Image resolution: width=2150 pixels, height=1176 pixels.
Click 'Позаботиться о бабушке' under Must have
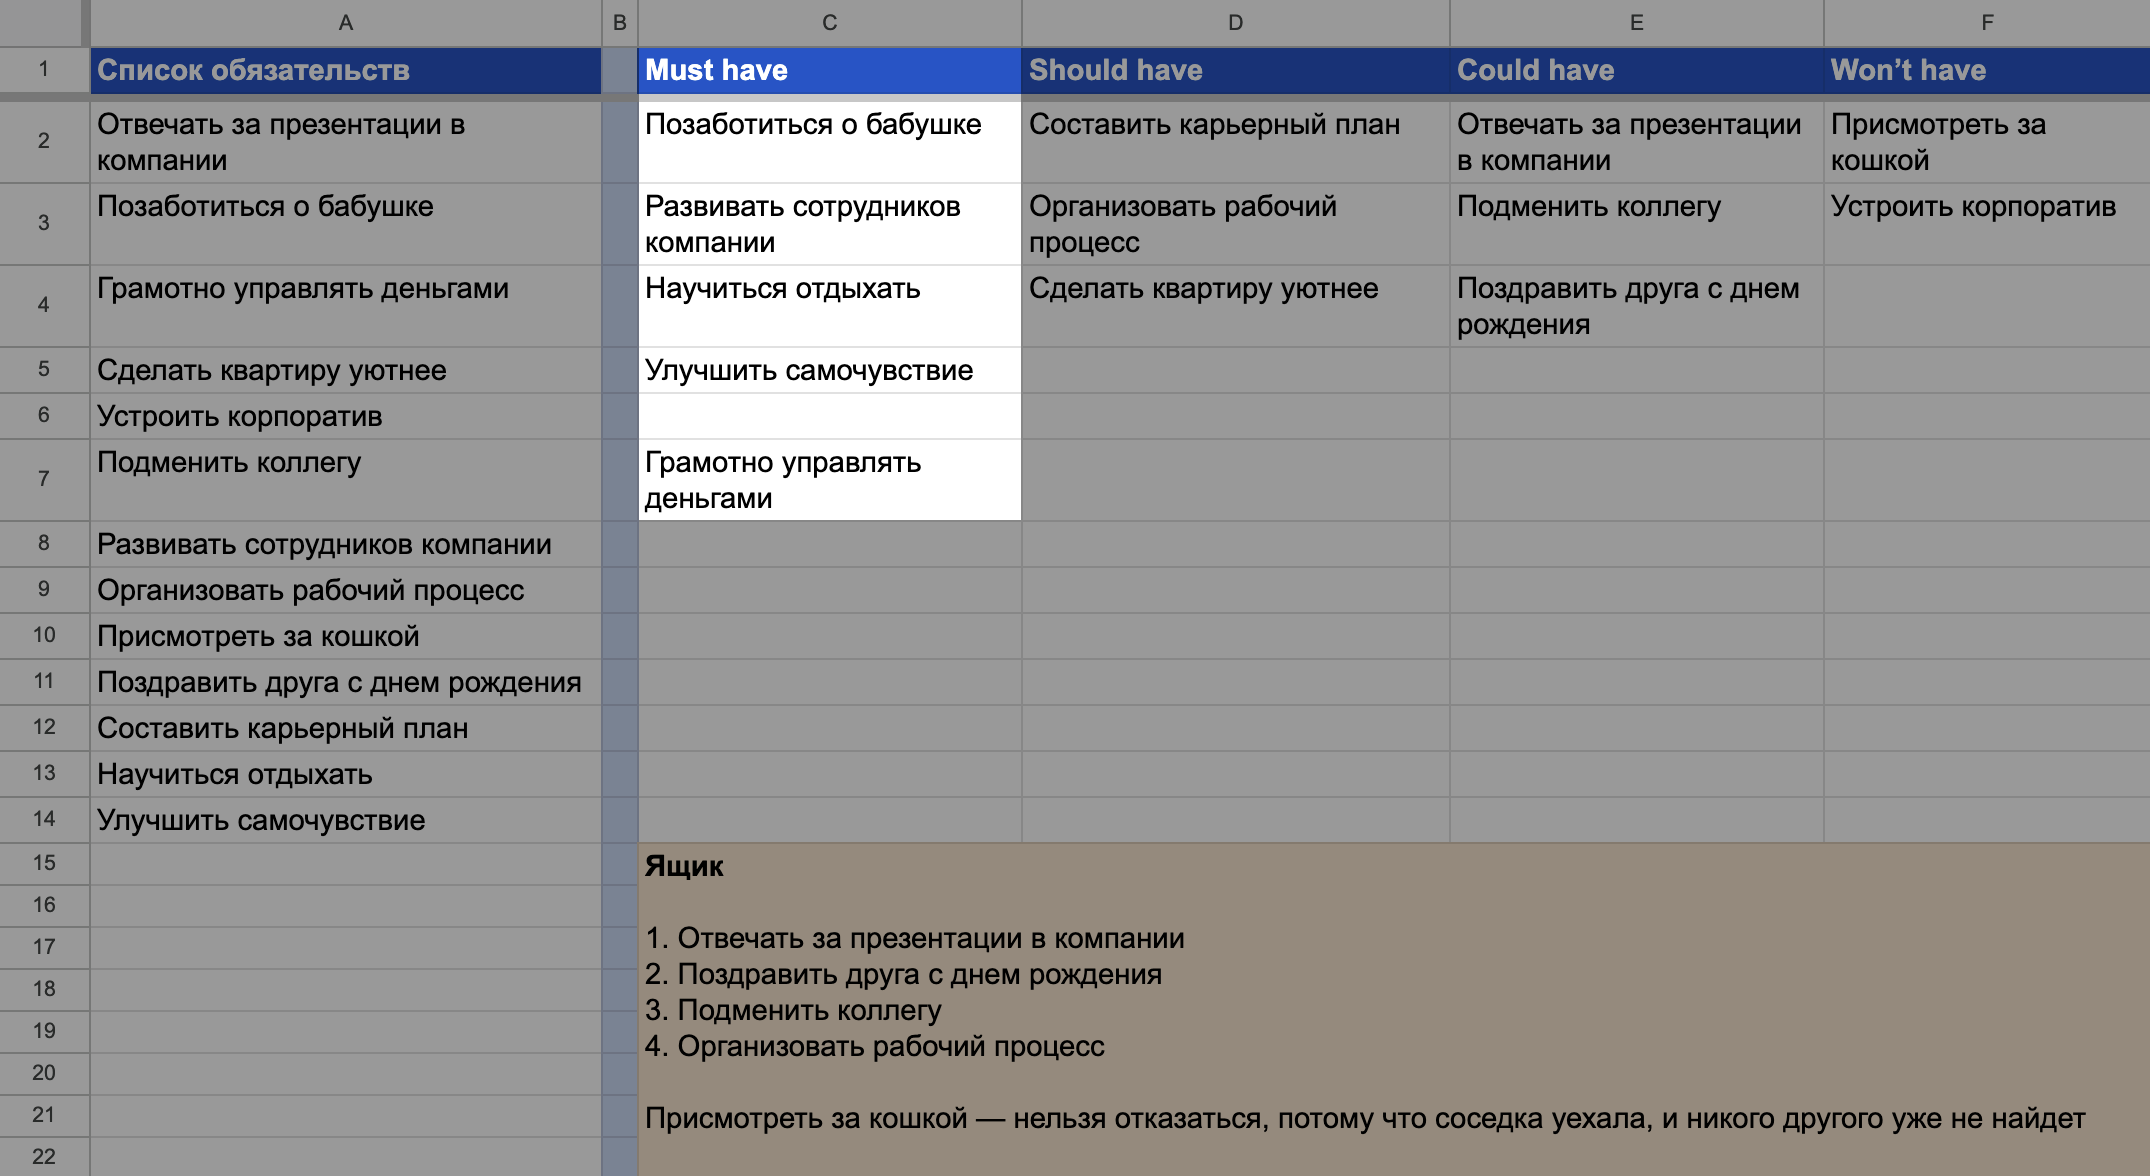(830, 142)
